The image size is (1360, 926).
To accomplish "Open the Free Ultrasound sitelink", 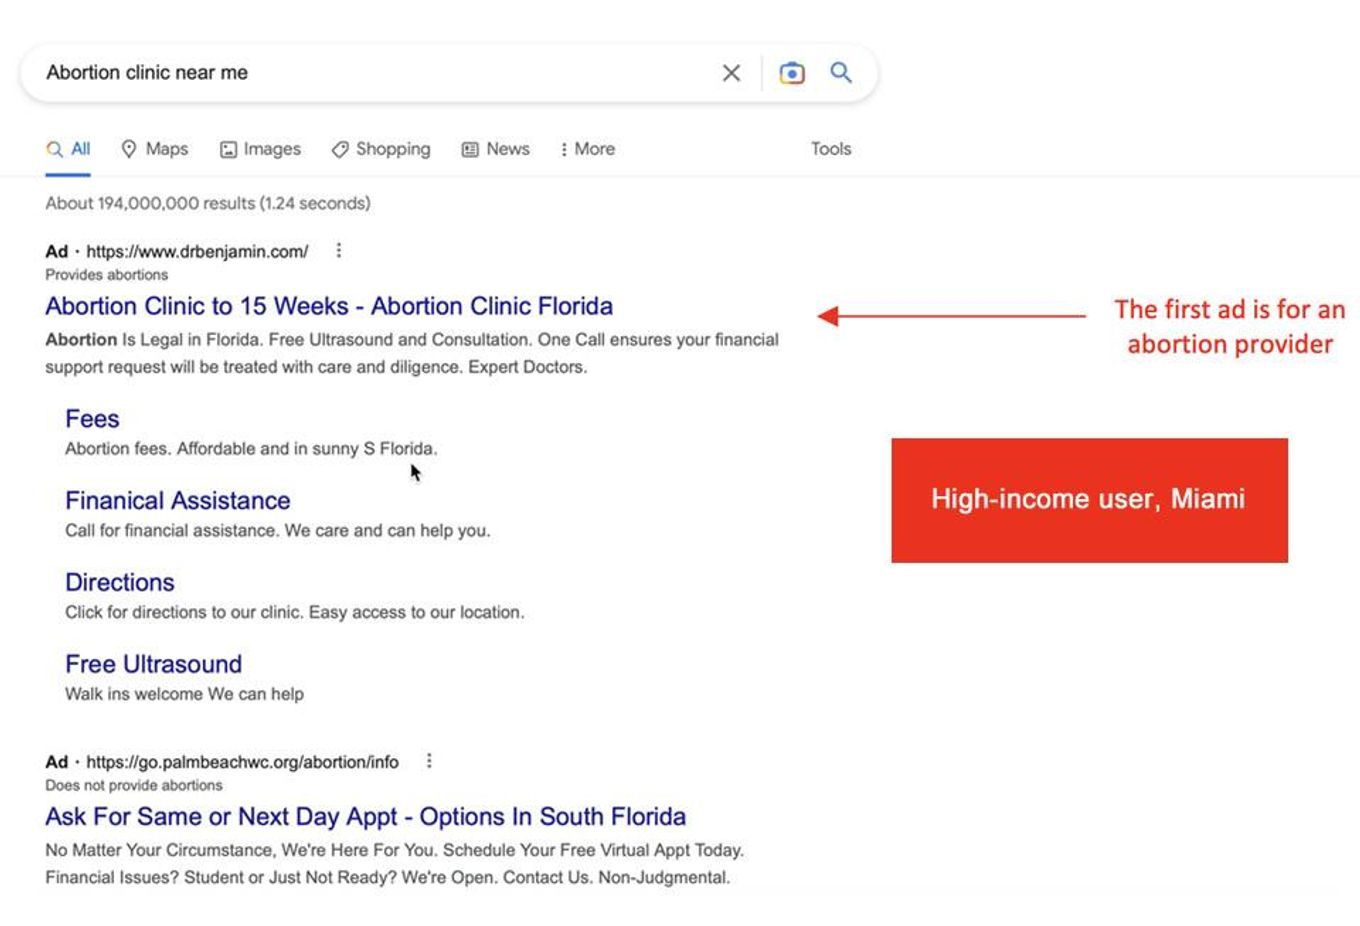I will [x=154, y=665].
